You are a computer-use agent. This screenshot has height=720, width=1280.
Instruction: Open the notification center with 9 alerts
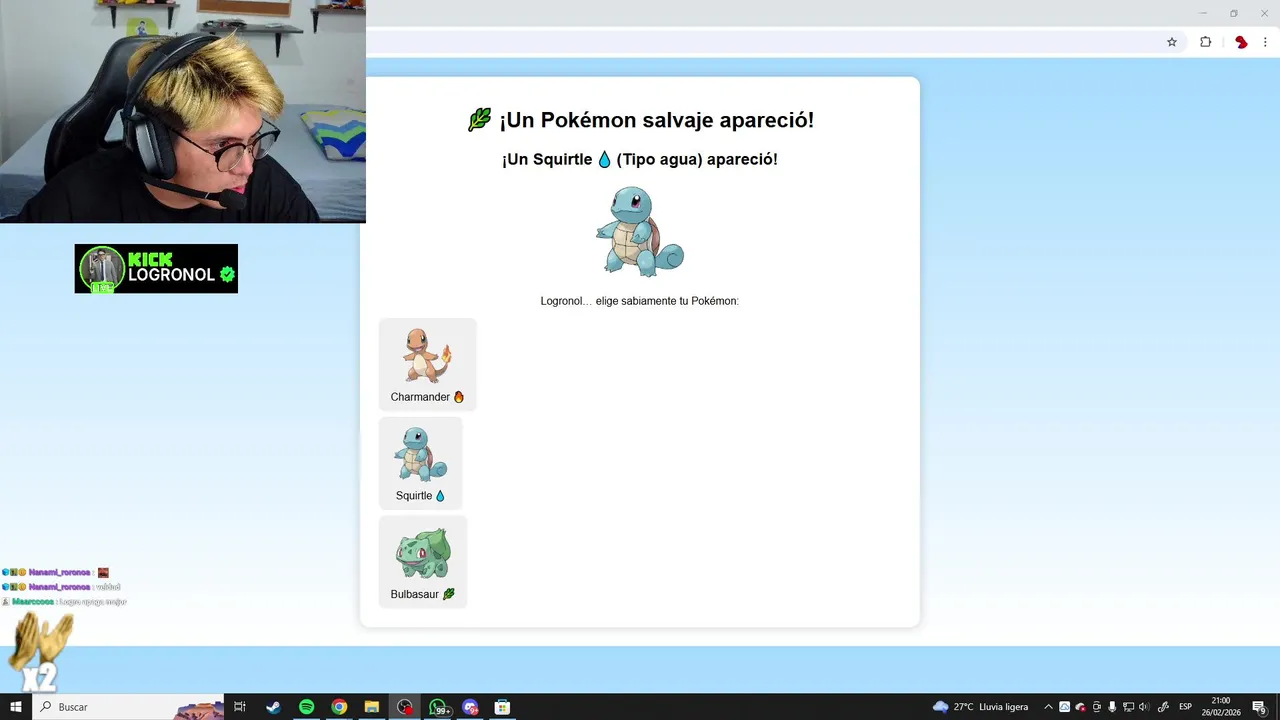pos(1260,707)
